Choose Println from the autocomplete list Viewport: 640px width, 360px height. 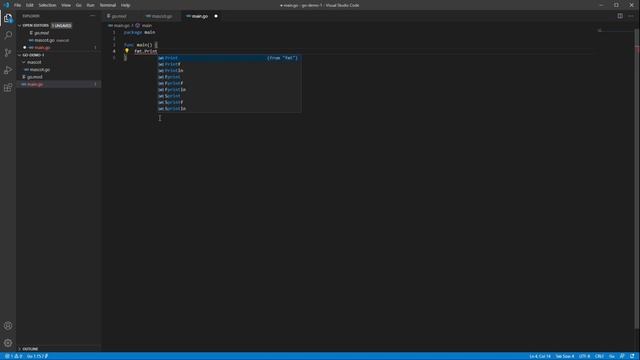(229, 71)
